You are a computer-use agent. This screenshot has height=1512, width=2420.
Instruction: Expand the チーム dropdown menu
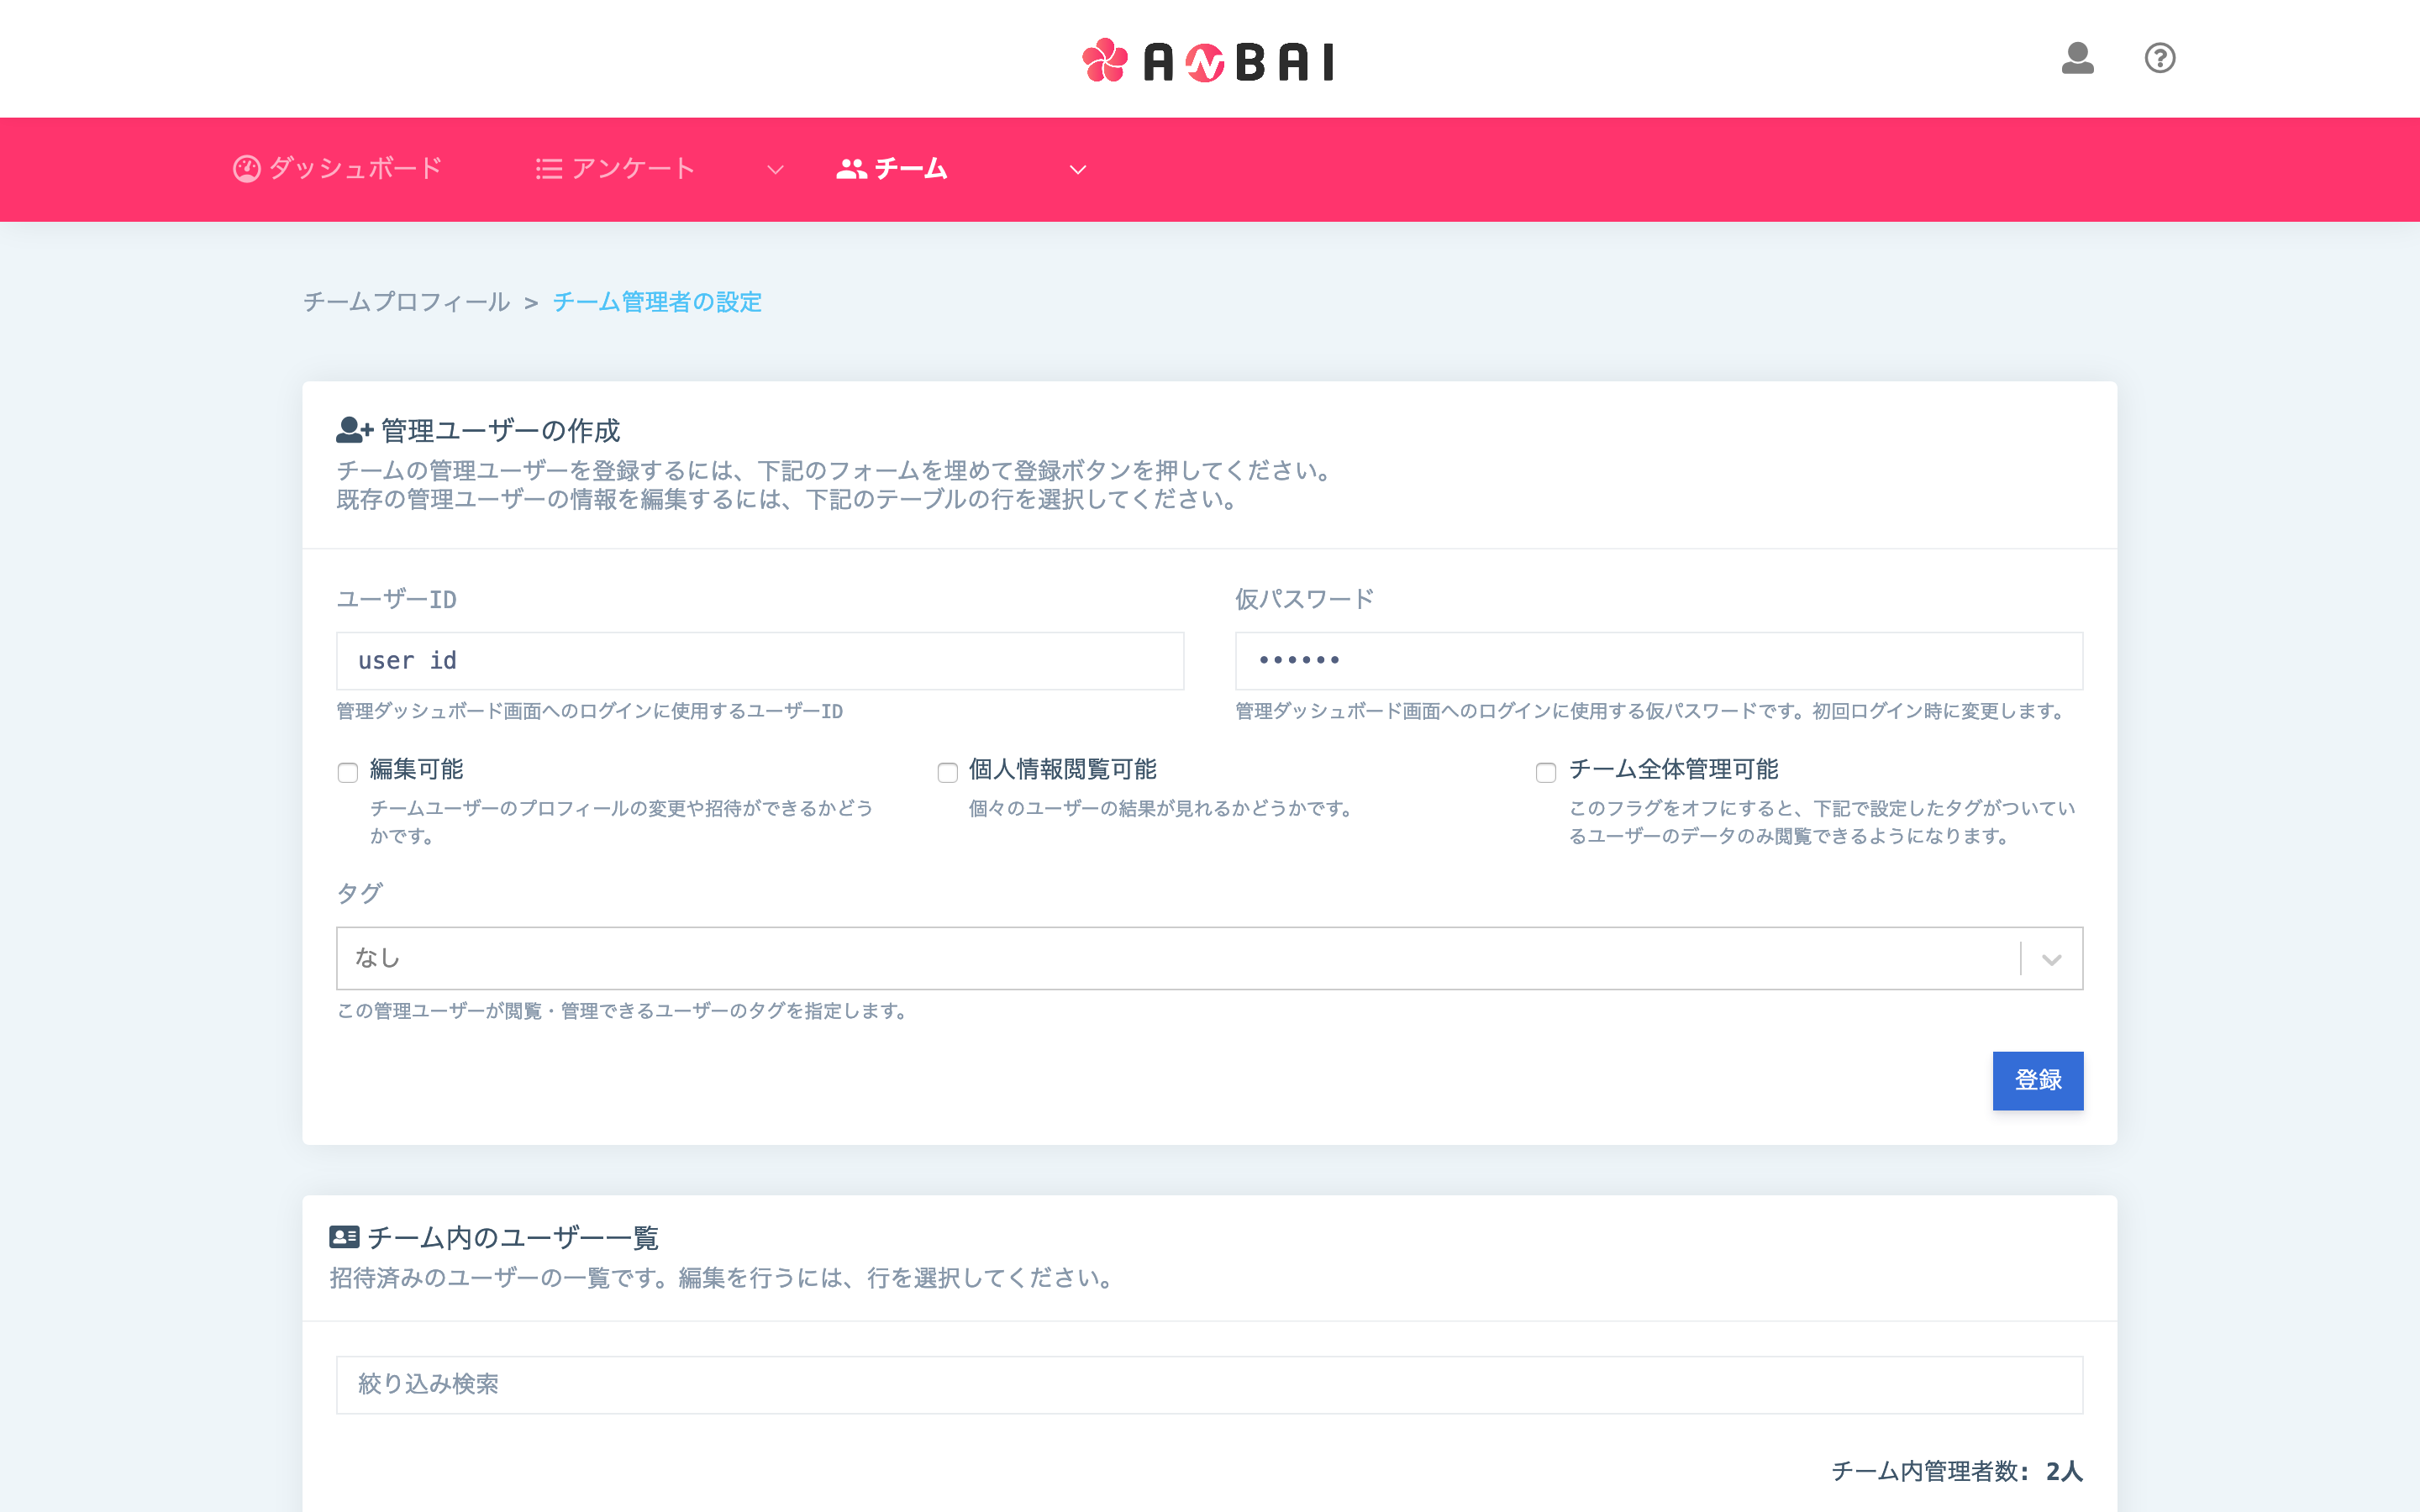pos(1077,170)
